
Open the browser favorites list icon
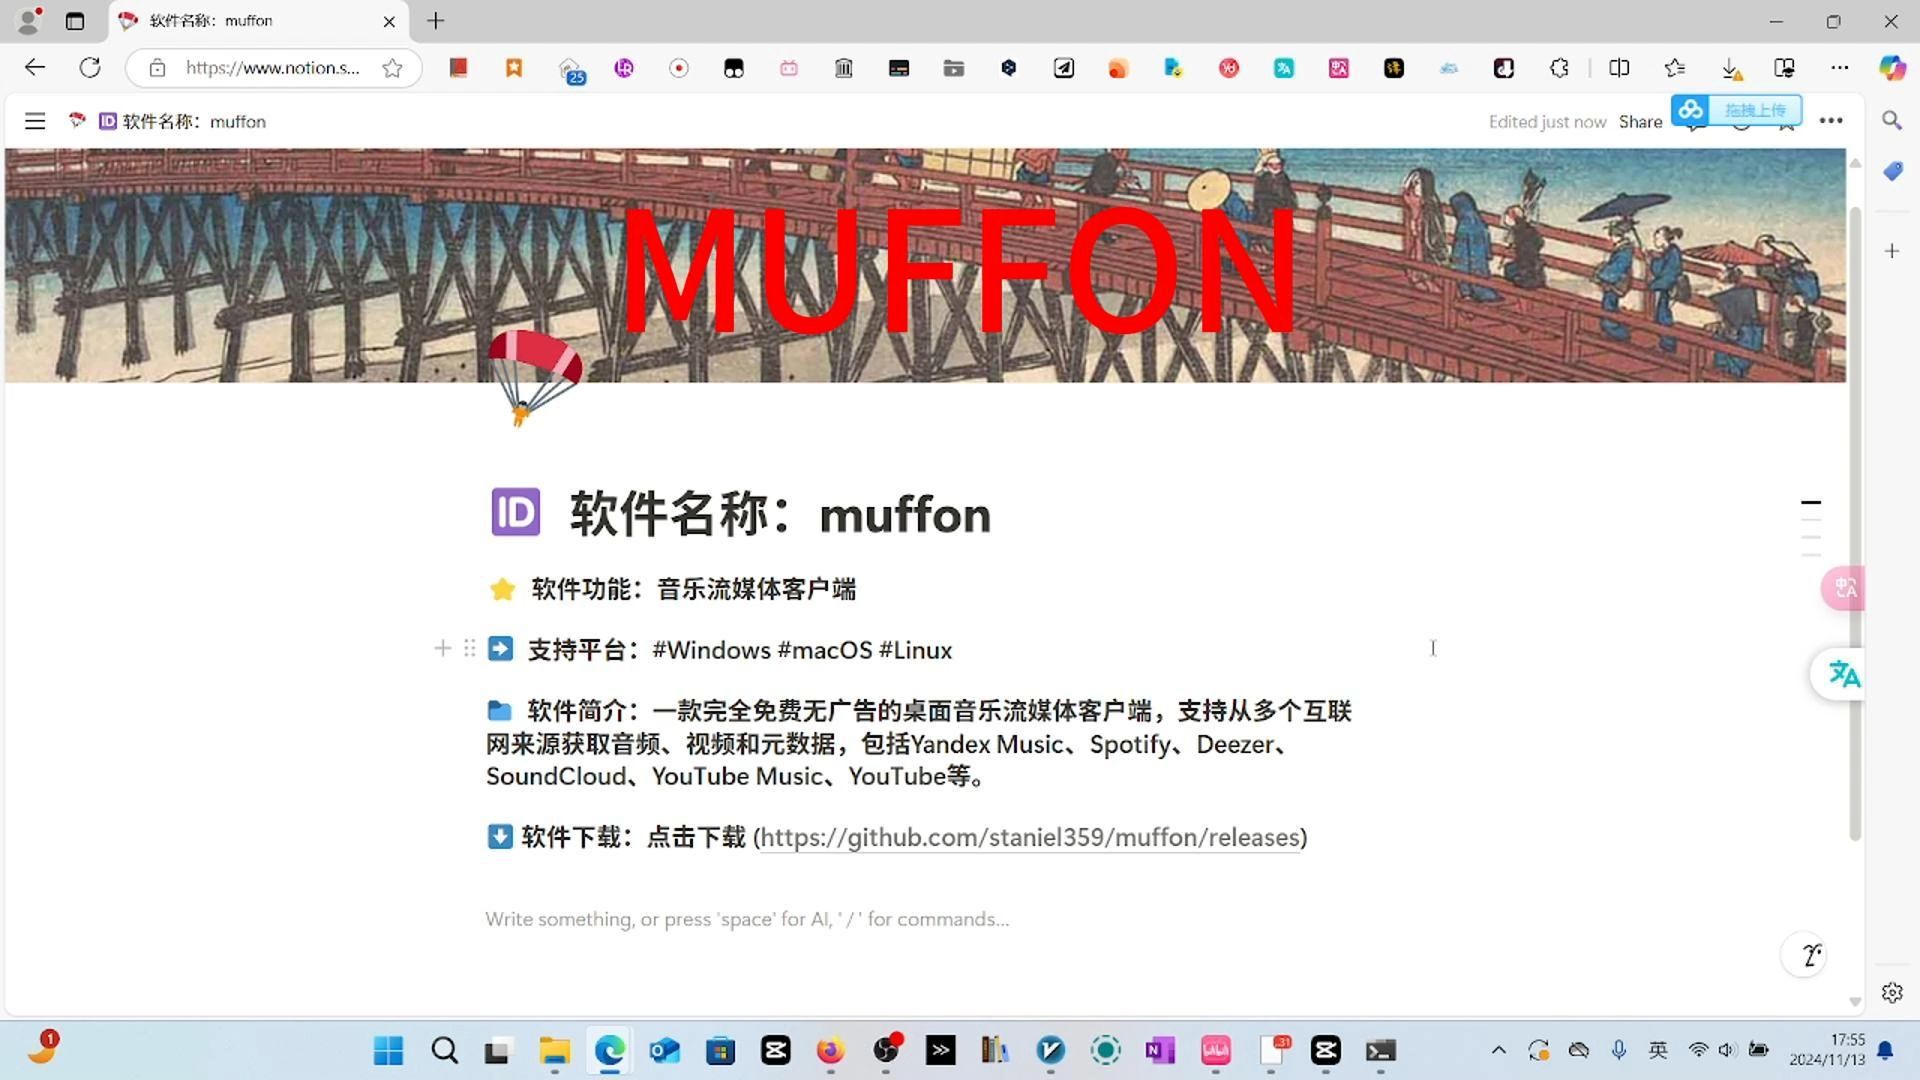[1675, 68]
